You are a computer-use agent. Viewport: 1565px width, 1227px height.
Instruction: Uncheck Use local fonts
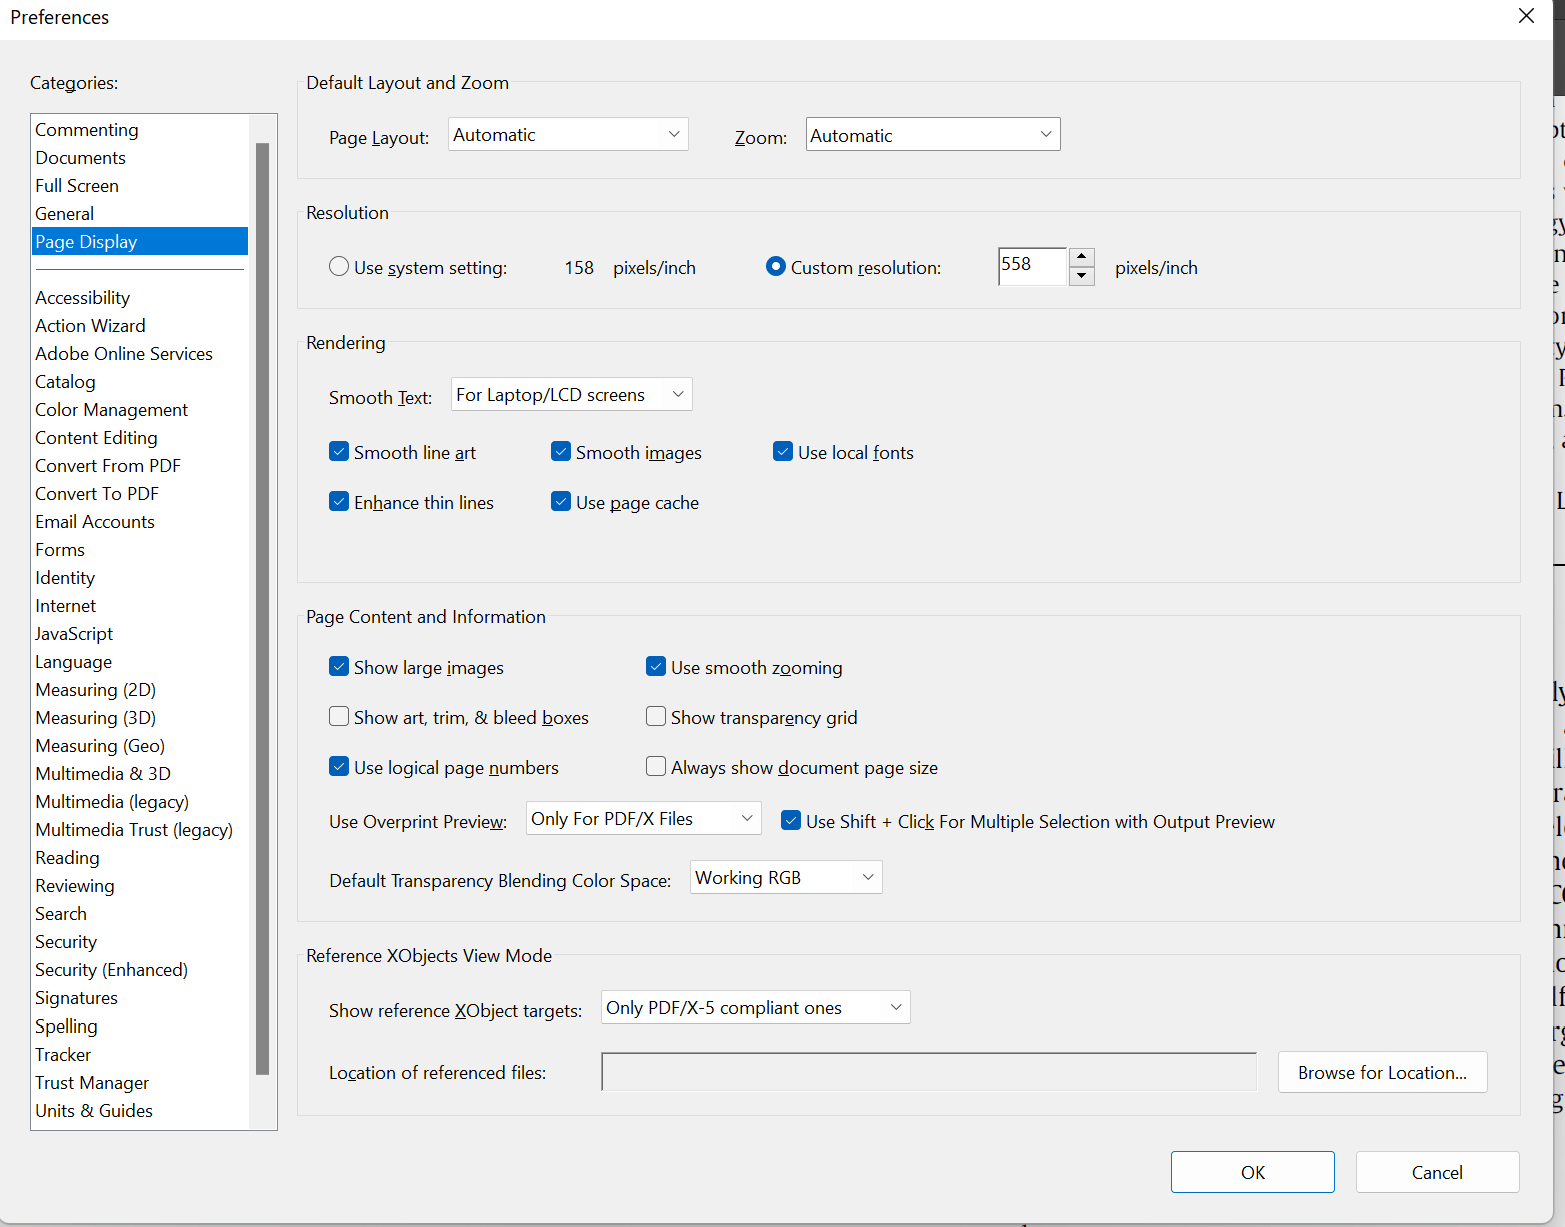(x=783, y=451)
